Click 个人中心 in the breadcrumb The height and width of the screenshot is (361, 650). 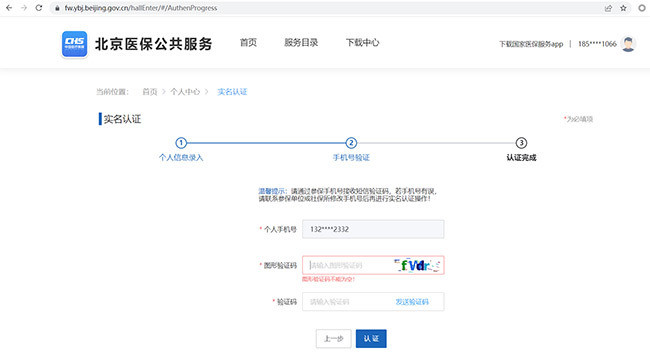(x=185, y=92)
